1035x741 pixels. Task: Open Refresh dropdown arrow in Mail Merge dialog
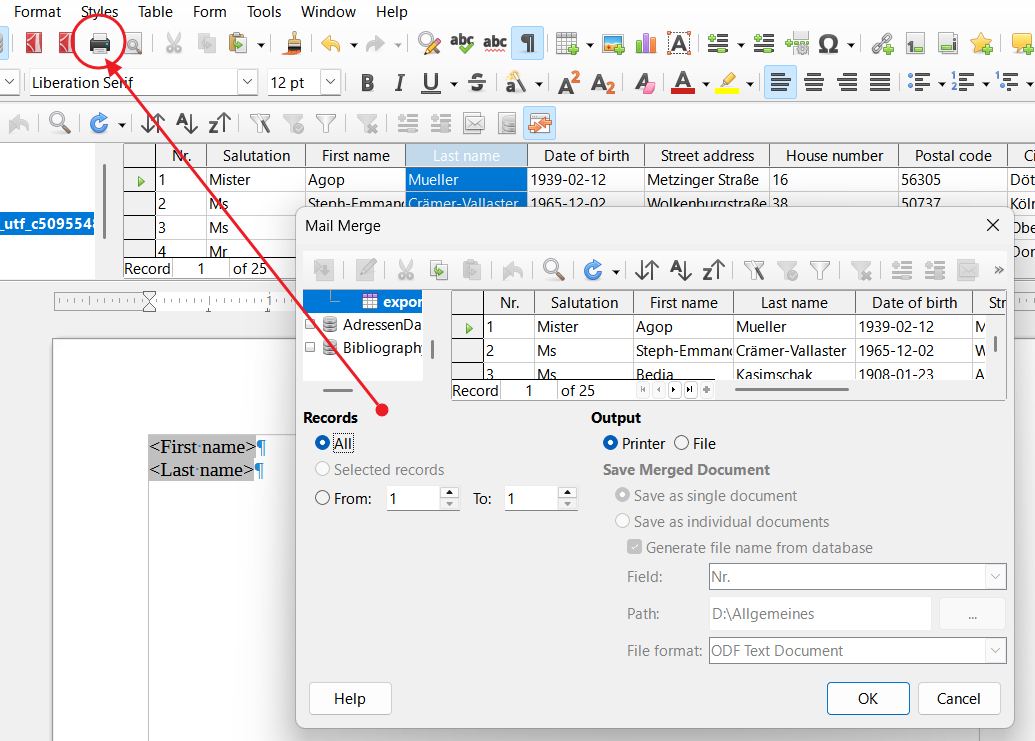[616, 272]
